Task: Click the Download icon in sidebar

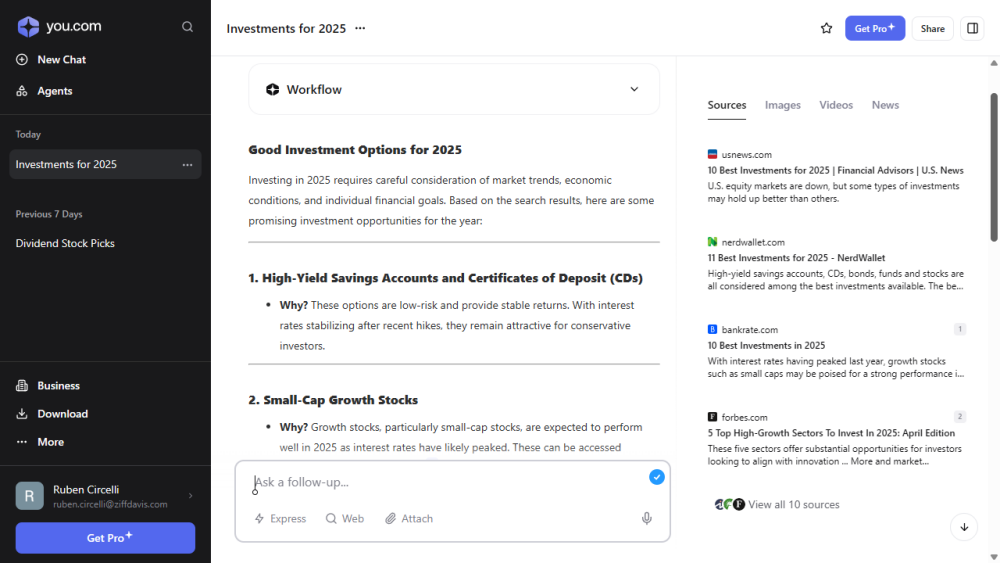Action: coord(22,414)
